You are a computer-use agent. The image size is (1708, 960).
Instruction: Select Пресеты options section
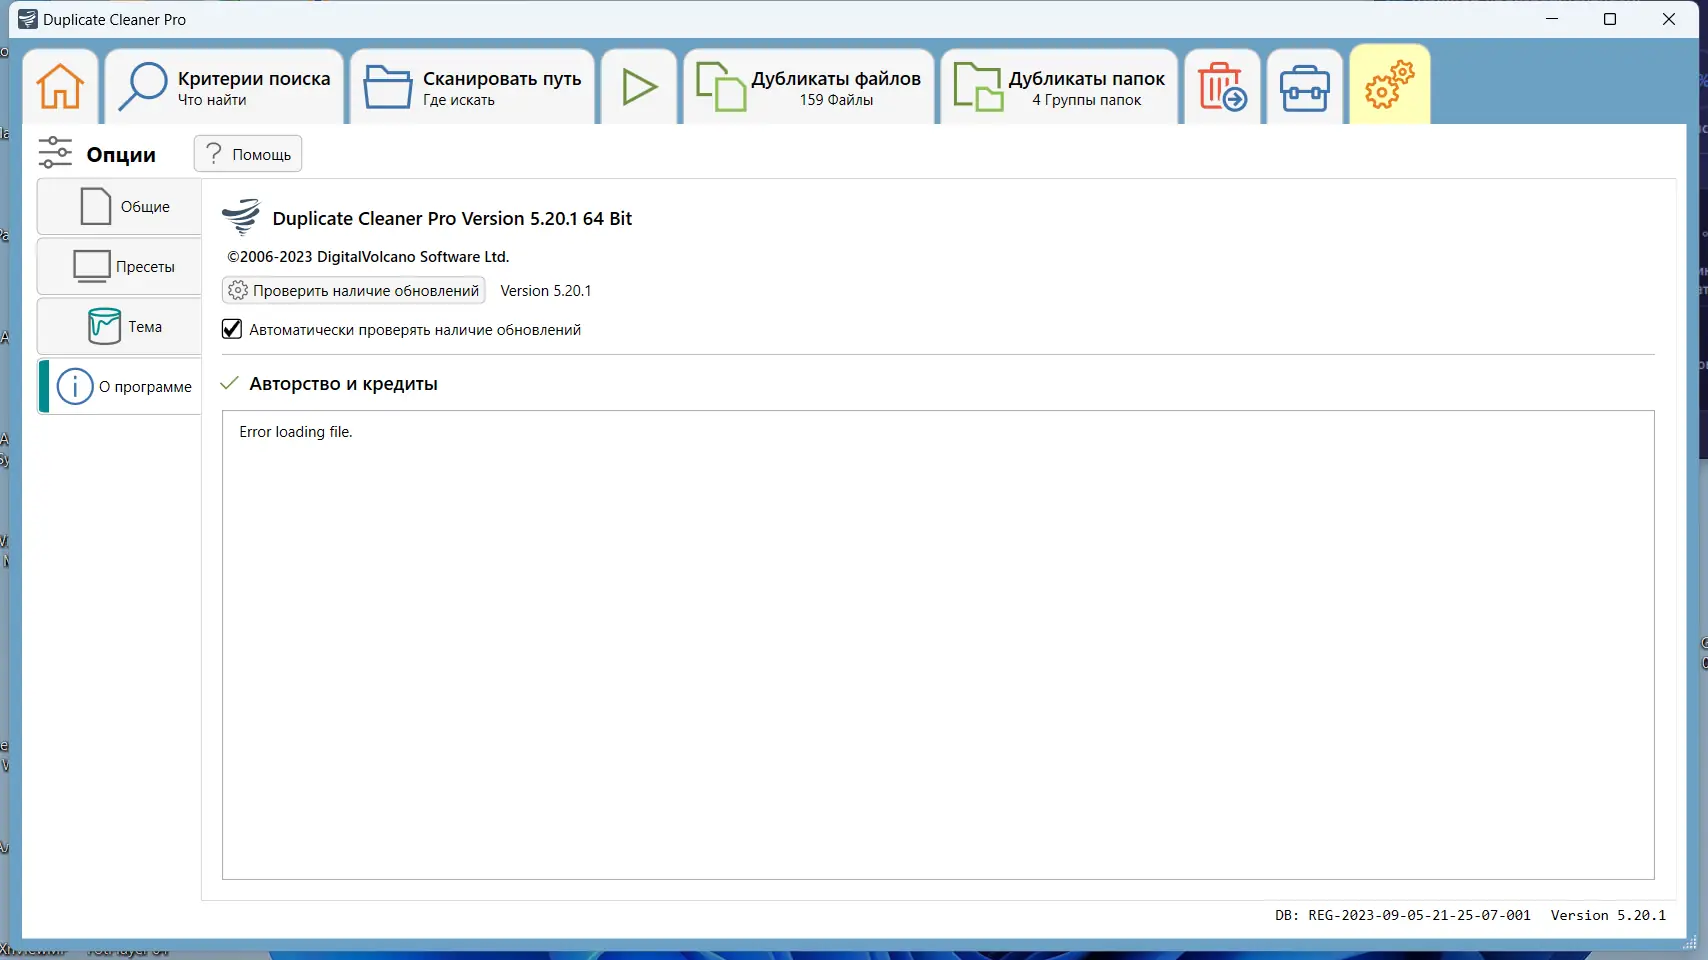[x=119, y=267]
